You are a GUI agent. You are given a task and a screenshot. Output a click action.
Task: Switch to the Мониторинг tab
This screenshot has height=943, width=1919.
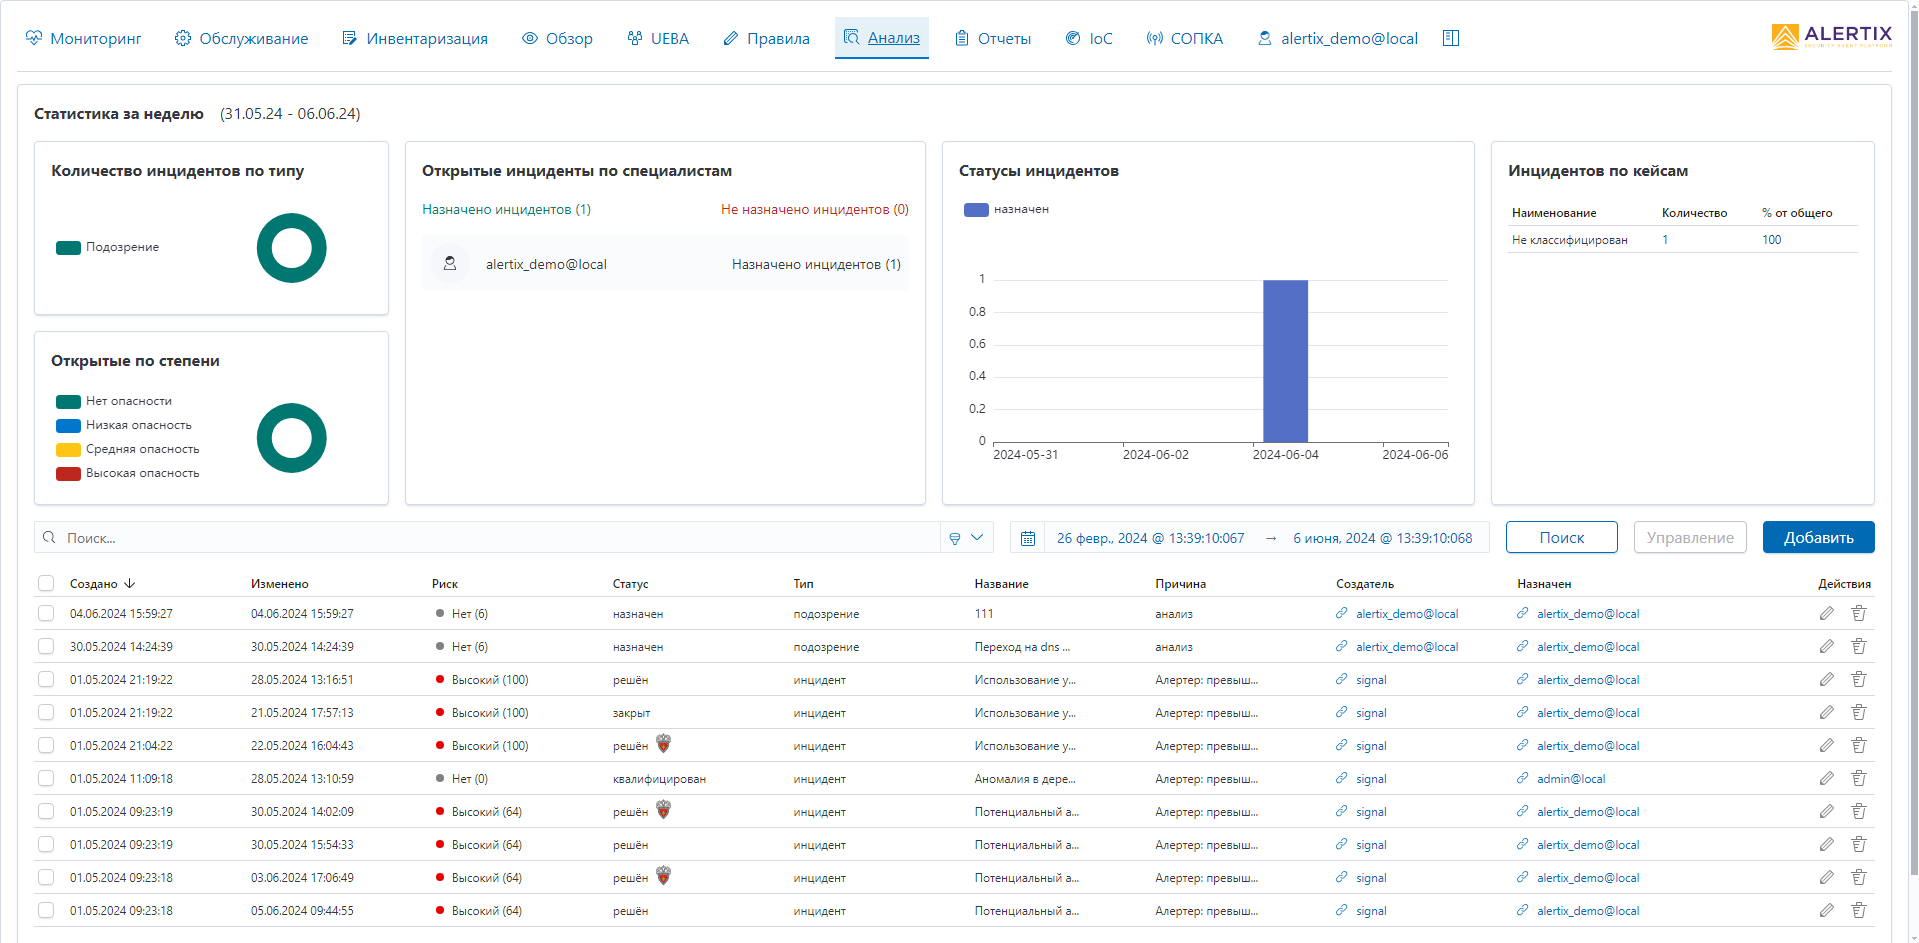pos(84,38)
